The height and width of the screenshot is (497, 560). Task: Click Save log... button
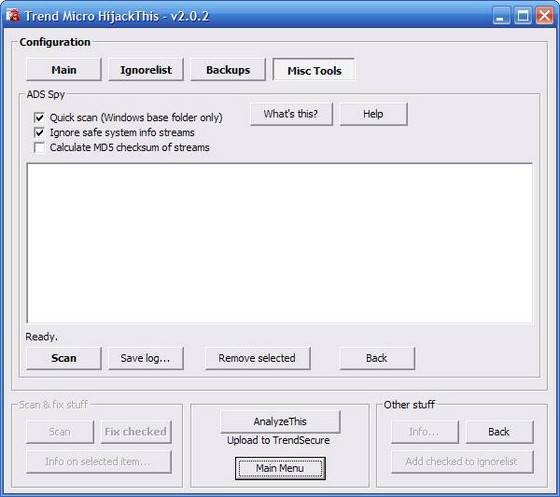point(146,358)
